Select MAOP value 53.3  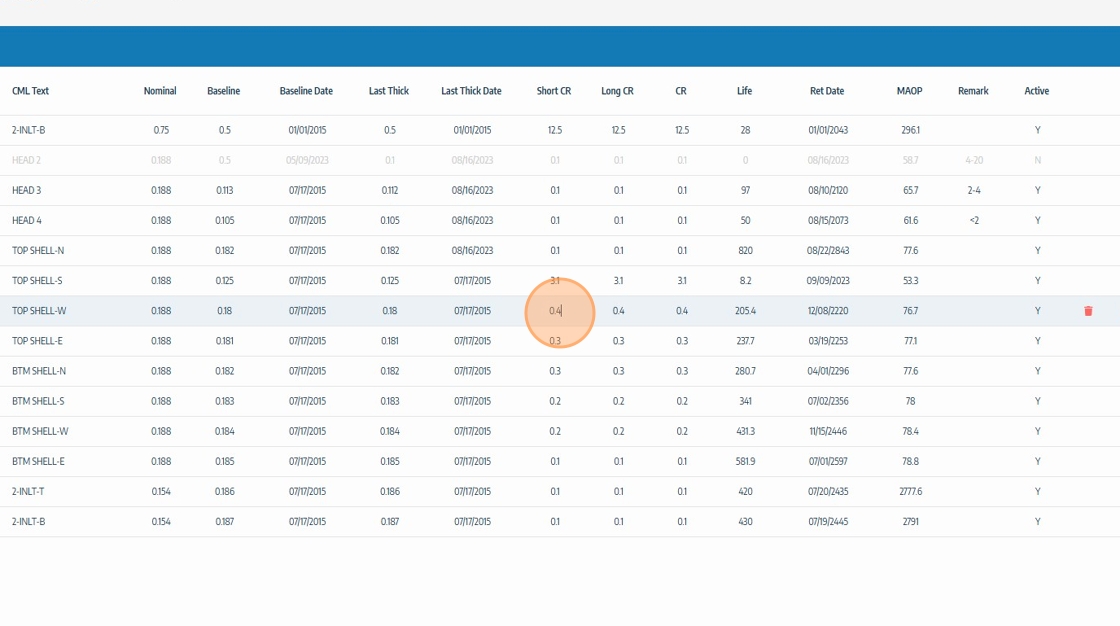tap(910, 280)
